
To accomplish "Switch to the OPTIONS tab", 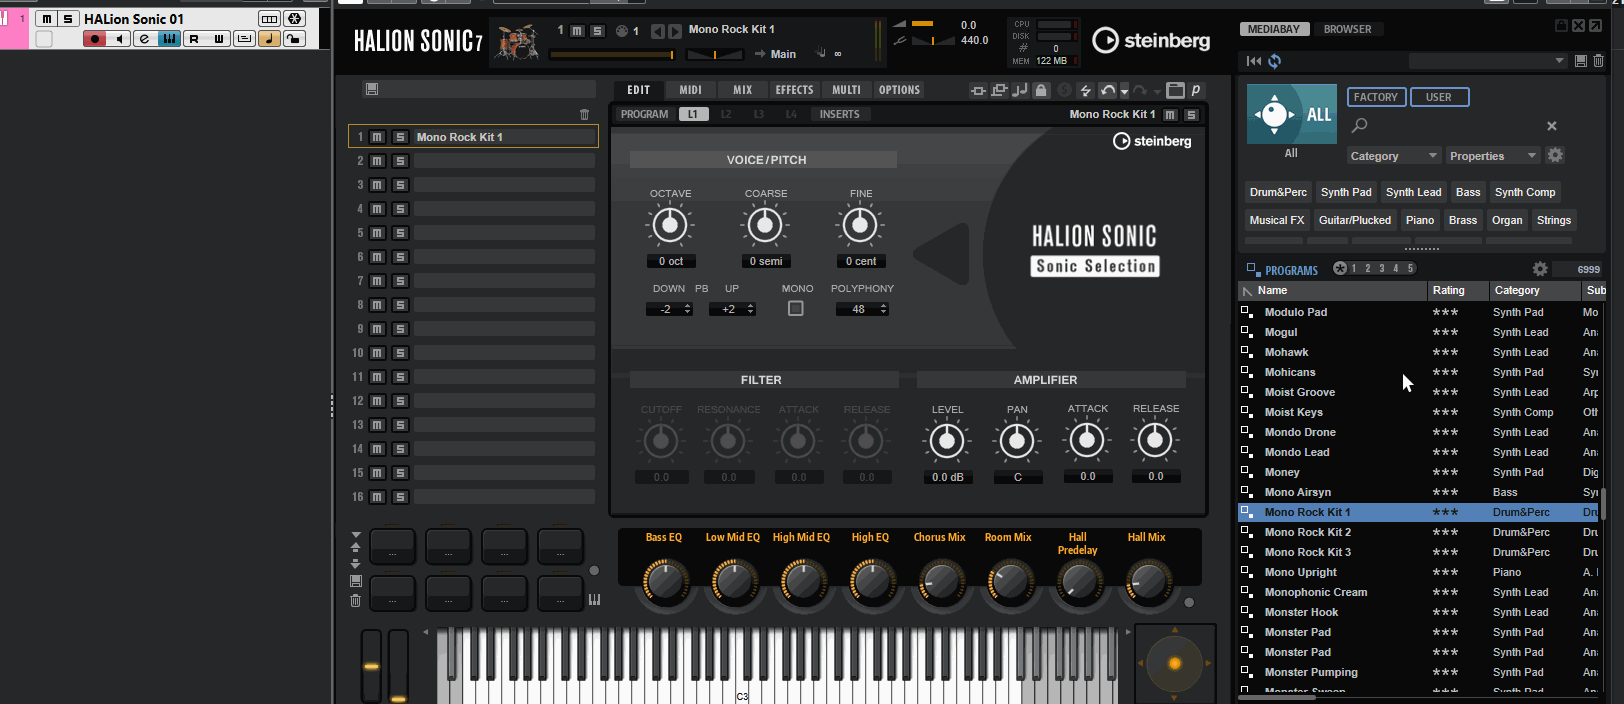I will point(899,90).
